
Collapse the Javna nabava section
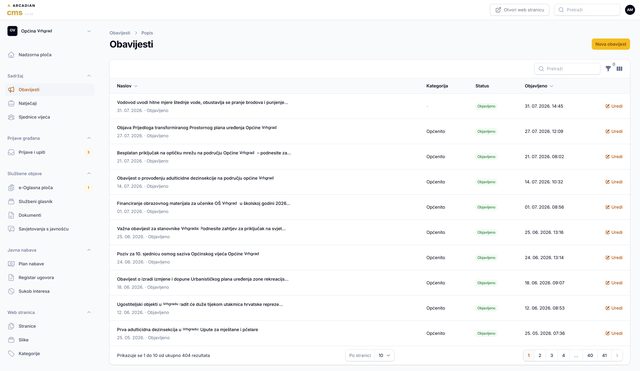point(89,250)
